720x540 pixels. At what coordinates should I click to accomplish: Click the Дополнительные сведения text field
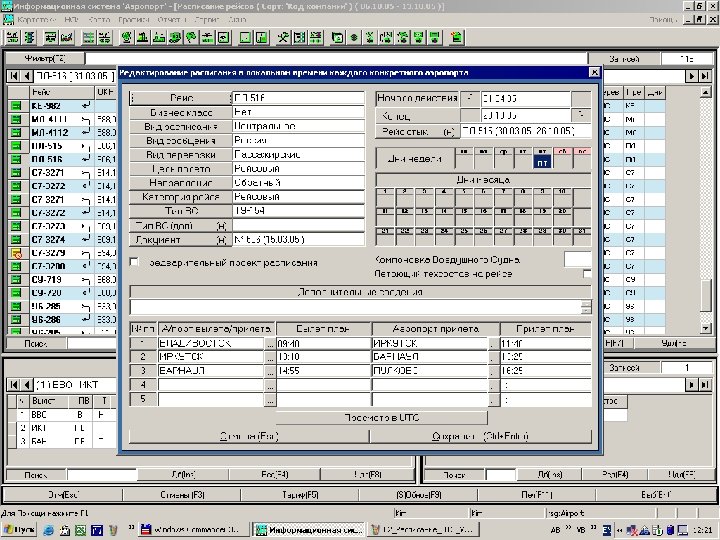tap(355, 307)
